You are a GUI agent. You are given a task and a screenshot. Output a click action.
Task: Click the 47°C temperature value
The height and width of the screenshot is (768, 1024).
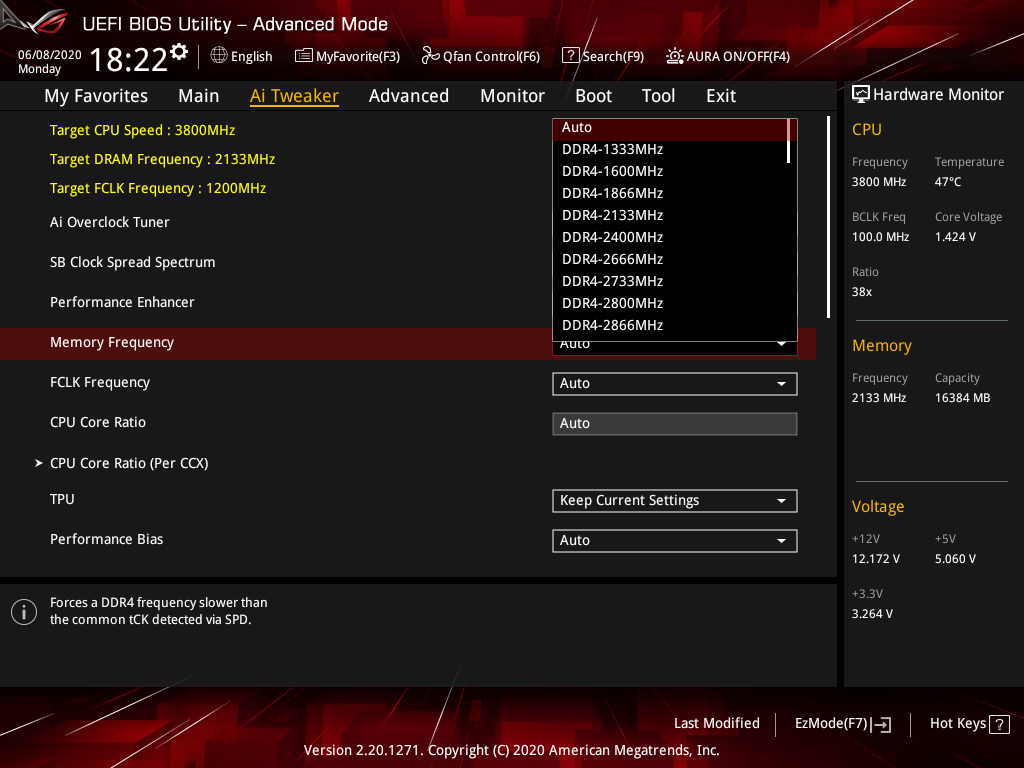pyautogui.click(x=948, y=182)
